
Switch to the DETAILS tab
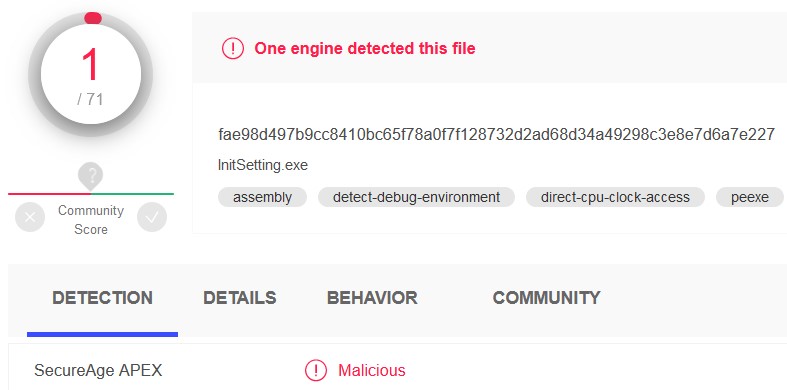click(239, 298)
